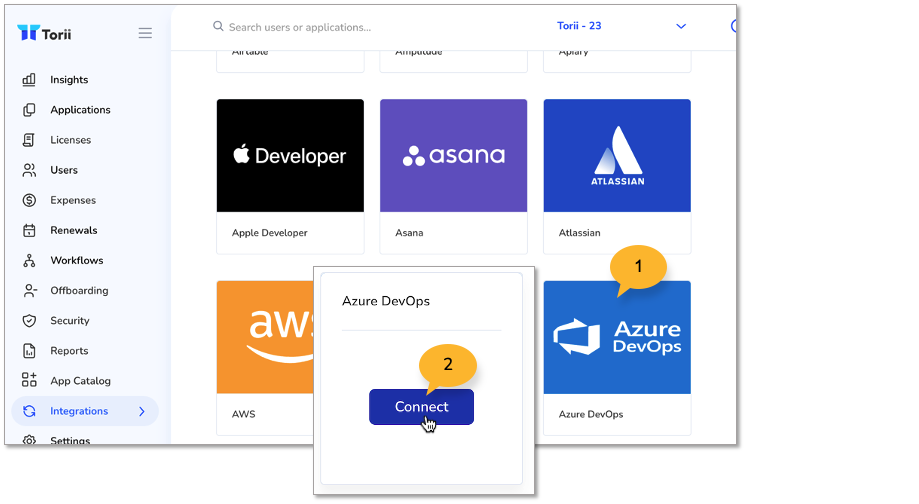Collapse sidebar with hamburger menu icon

pos(145,33)
